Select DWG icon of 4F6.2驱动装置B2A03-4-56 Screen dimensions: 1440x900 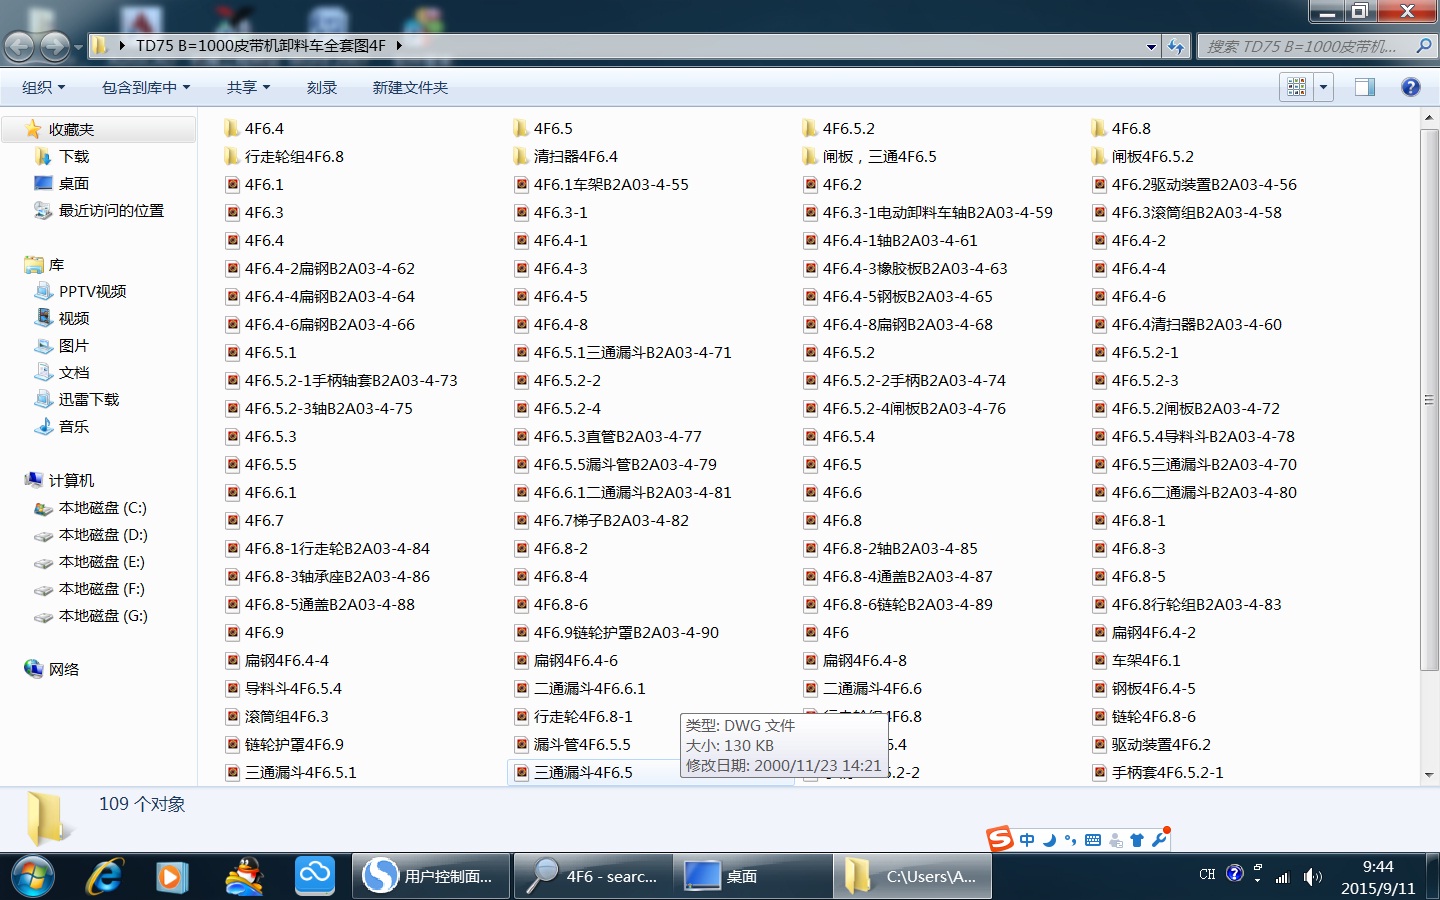1099,184
